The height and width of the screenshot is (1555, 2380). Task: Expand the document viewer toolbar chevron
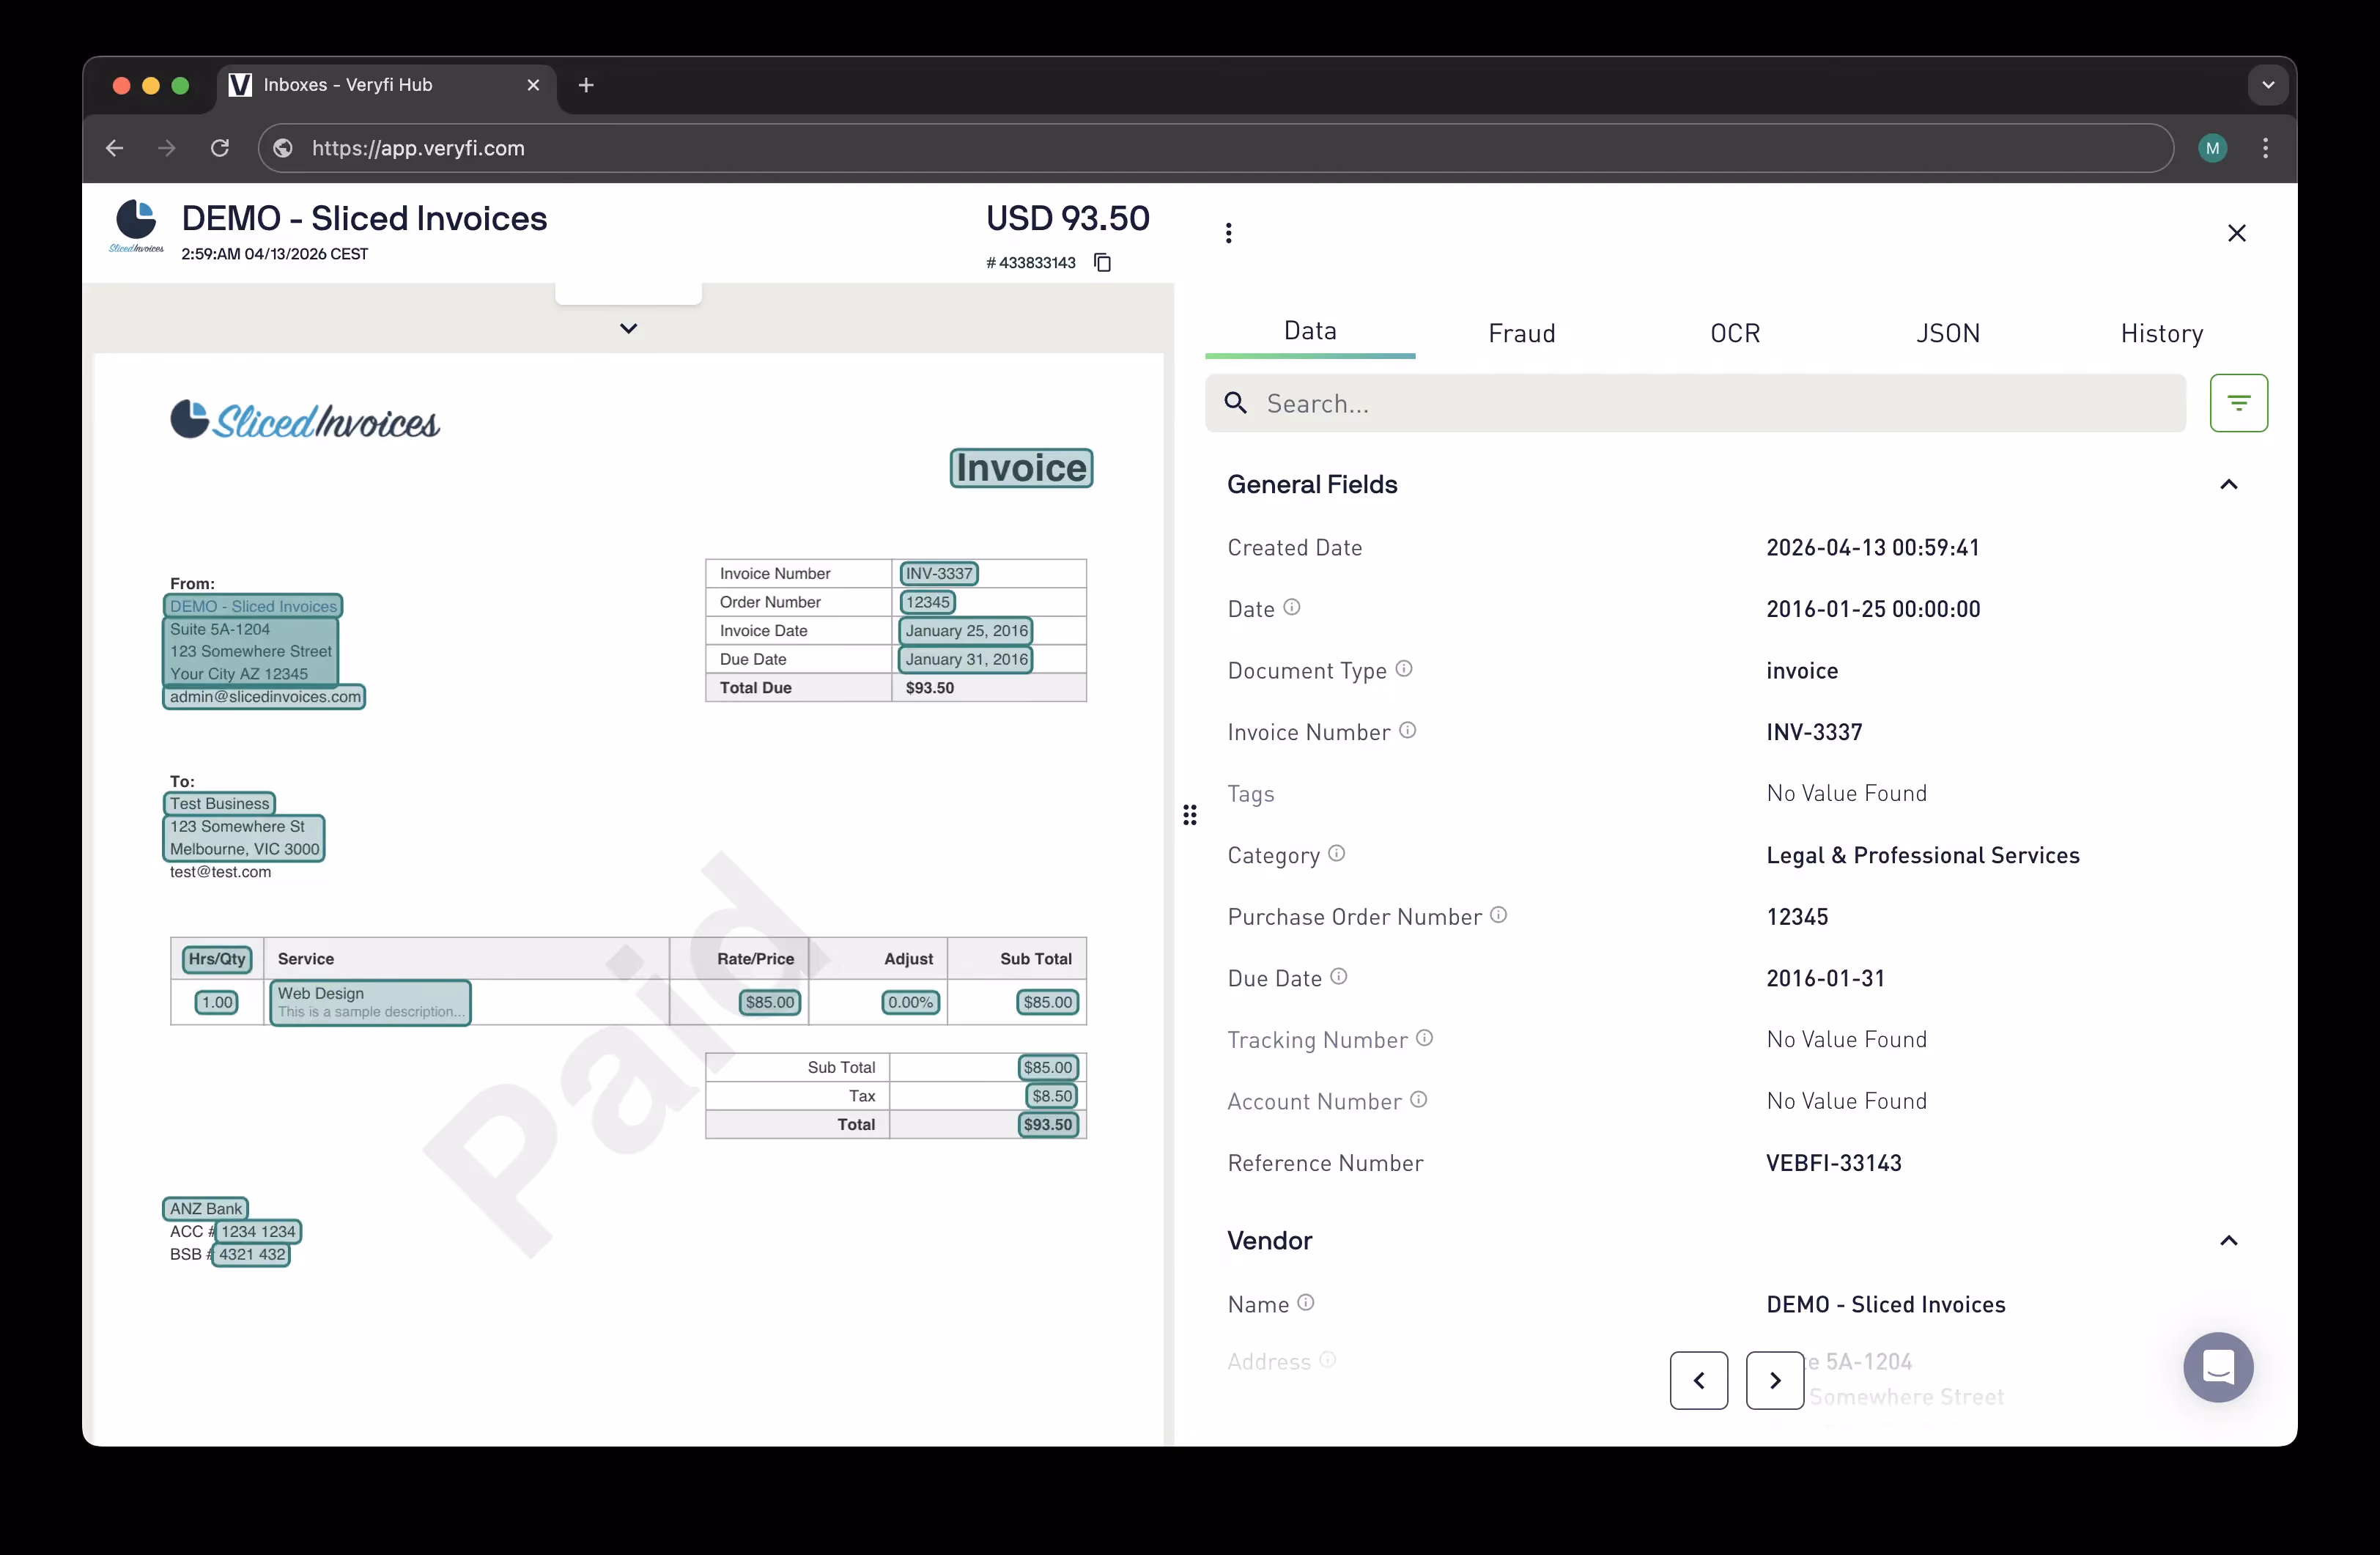tap(628, 328)
